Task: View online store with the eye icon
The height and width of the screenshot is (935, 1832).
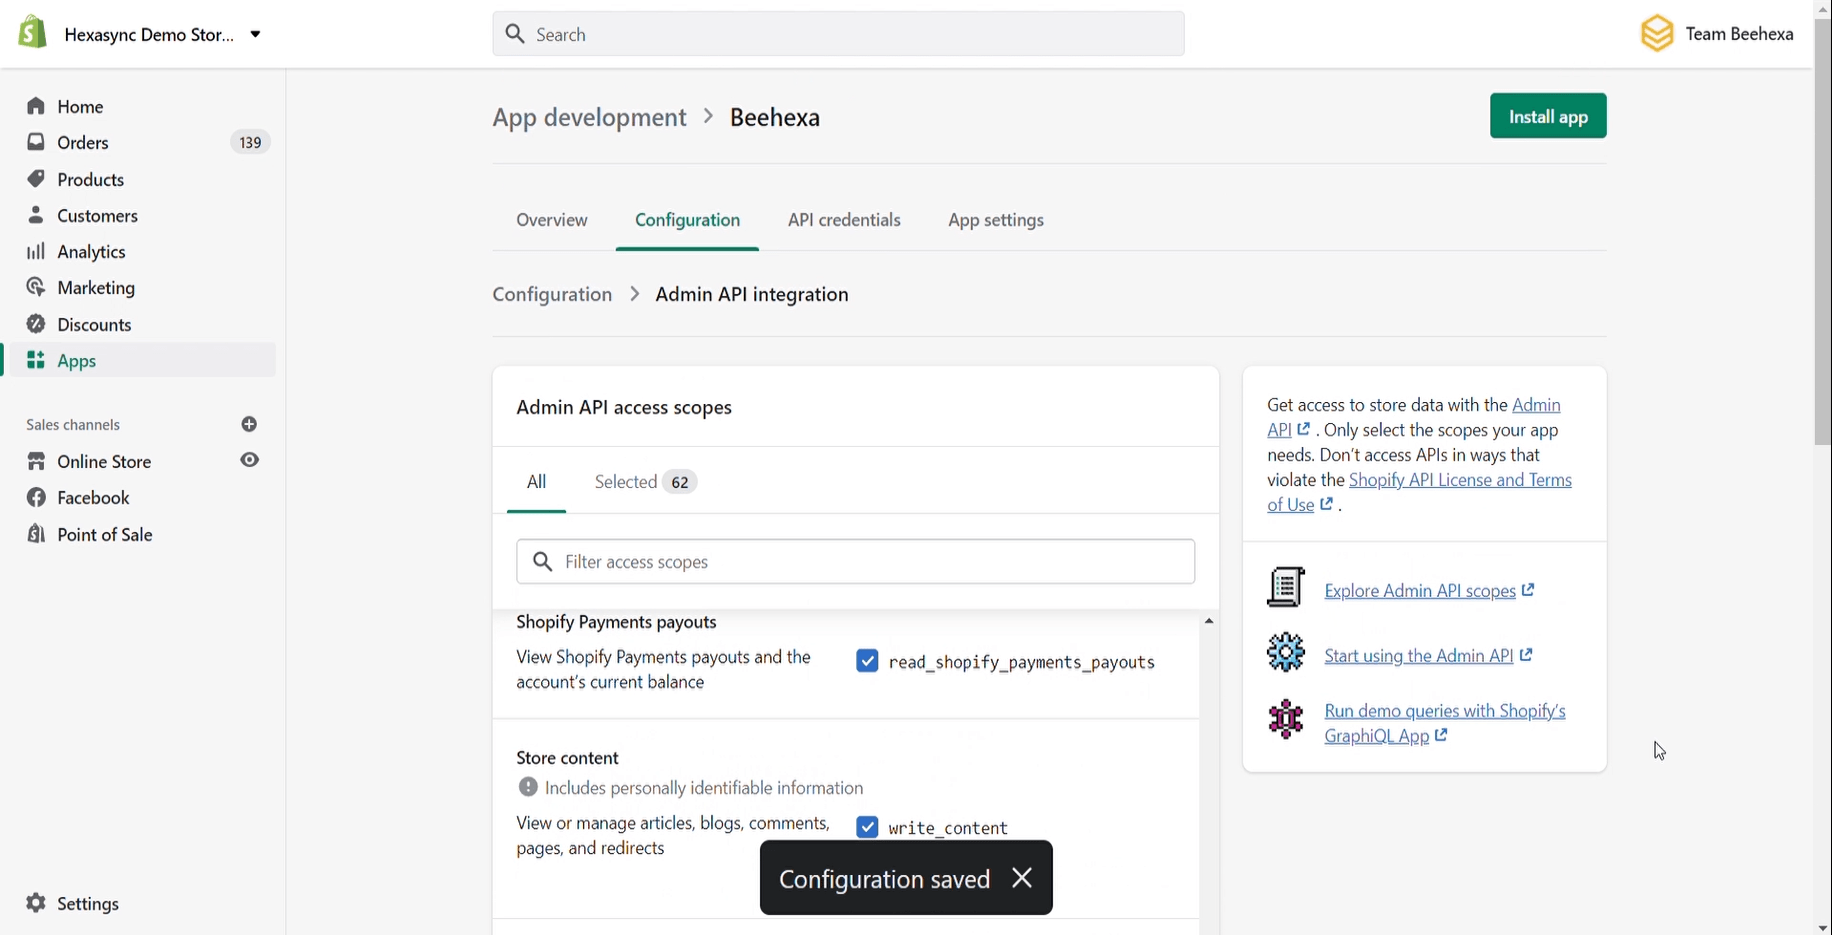Action: coord(250,460)
